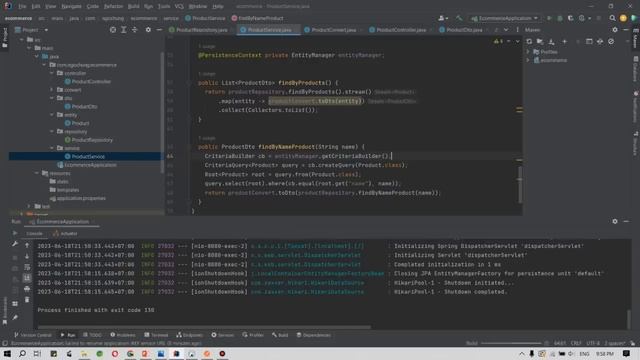Viewport: 640px width, 360px height.
Task: Click Select Opened File target icon in Project panel
Action: 113,30
